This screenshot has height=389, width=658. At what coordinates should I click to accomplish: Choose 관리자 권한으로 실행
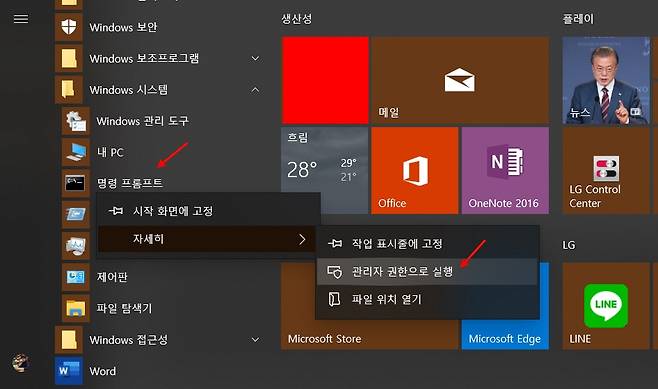(x=427, y=272)
